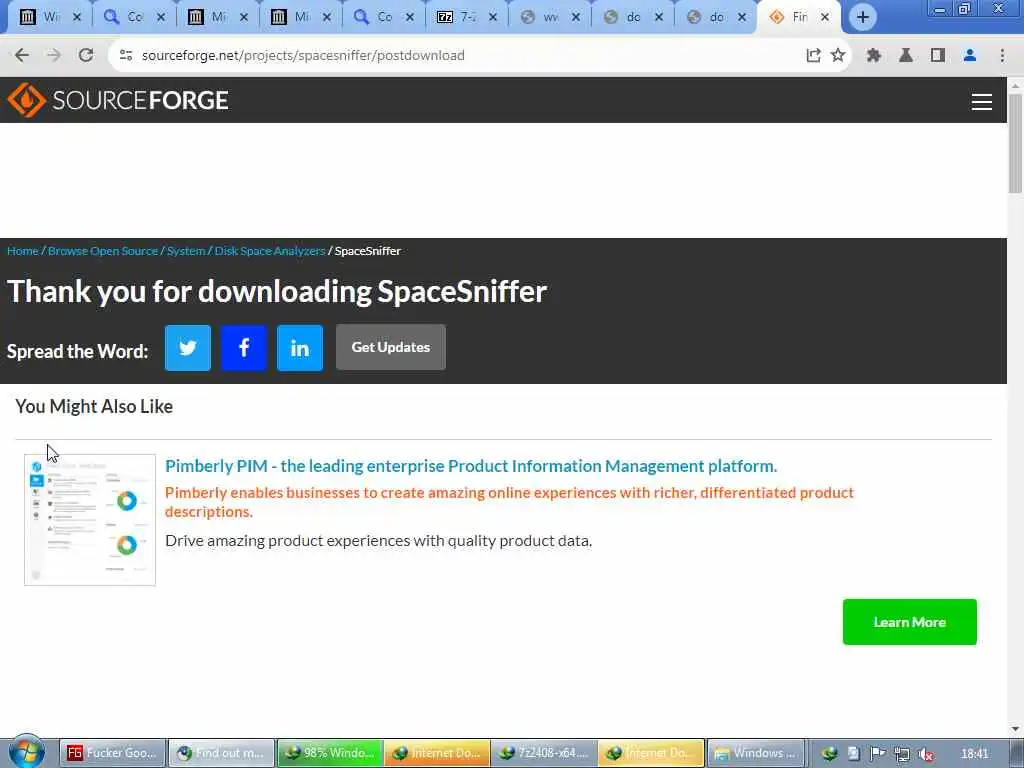
Task: Open the System breadcrumb link
Action: pos(186,251)
